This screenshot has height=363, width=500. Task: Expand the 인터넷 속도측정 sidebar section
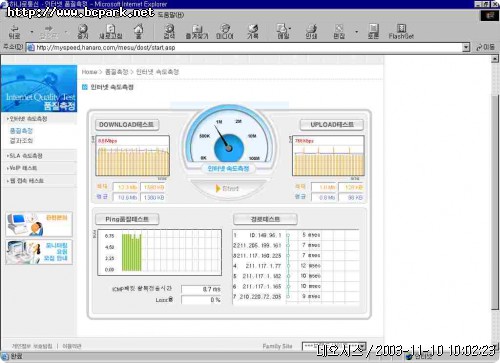point(27,119)
